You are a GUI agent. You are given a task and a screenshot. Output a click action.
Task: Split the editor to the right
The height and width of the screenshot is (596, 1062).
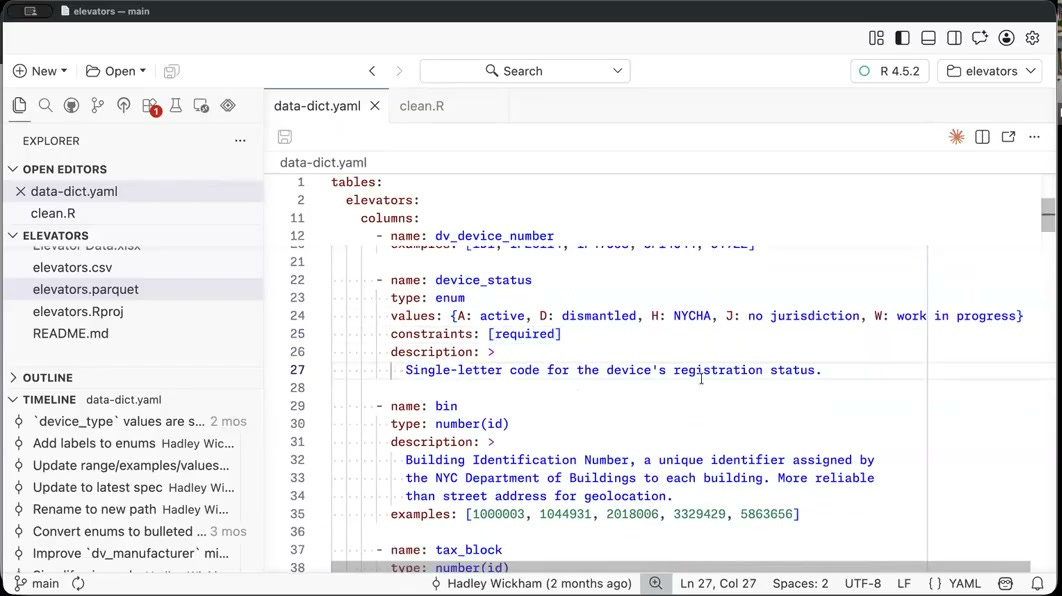tap(982, 137)
